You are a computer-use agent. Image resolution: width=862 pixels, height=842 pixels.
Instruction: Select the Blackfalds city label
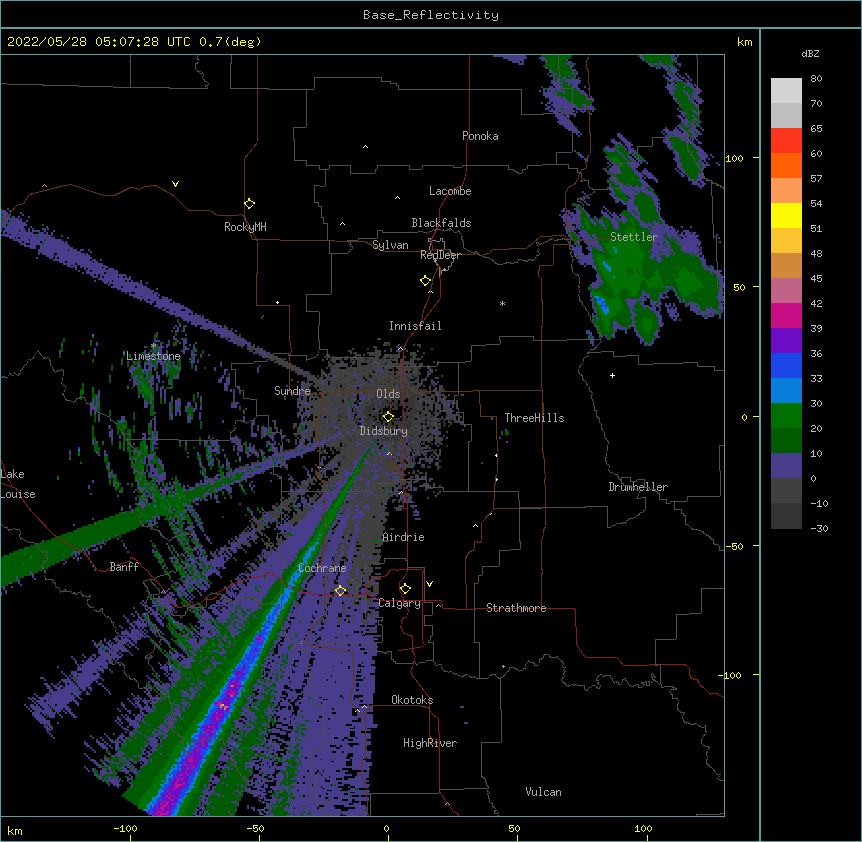tap(441, 223)
